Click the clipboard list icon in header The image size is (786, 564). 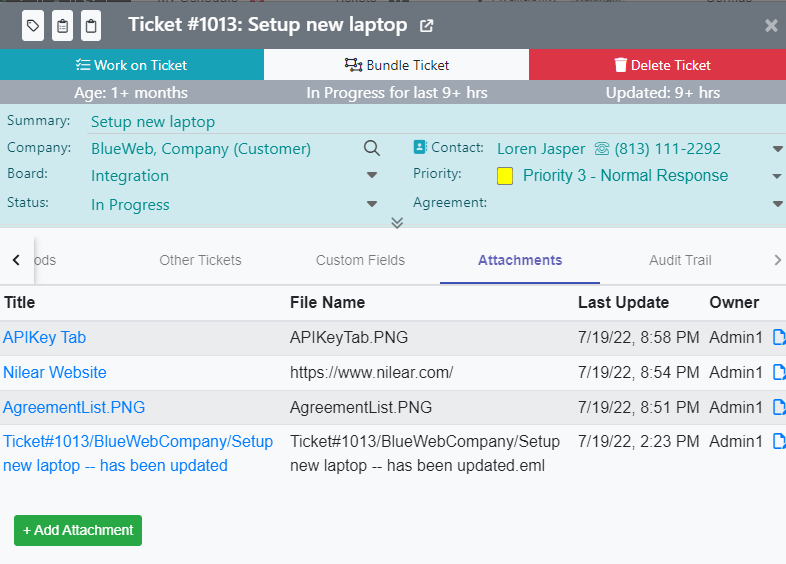point(63,26)
